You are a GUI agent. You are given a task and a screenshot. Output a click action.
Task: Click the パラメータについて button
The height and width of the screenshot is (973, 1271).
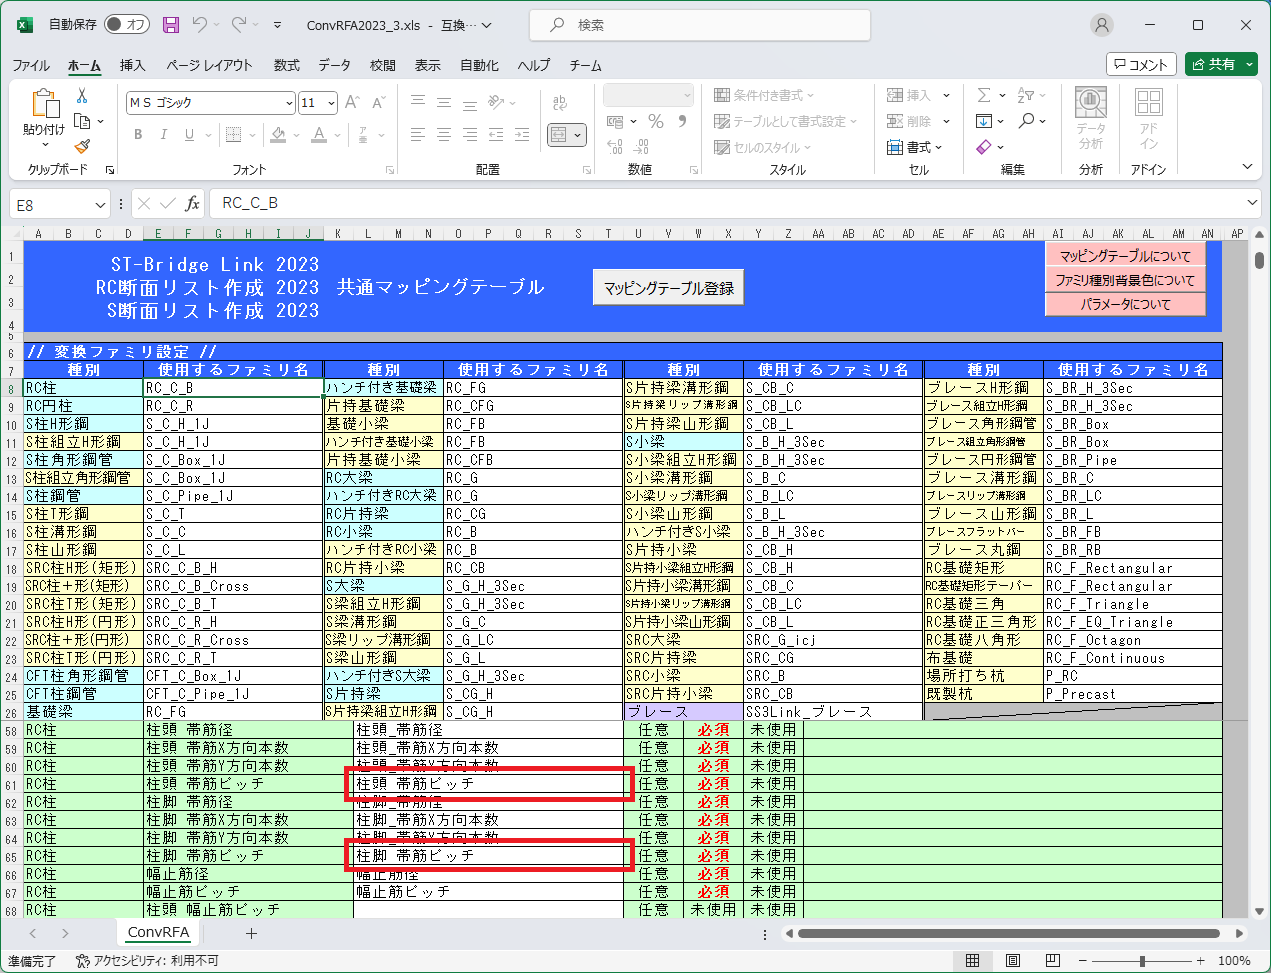1125,304
